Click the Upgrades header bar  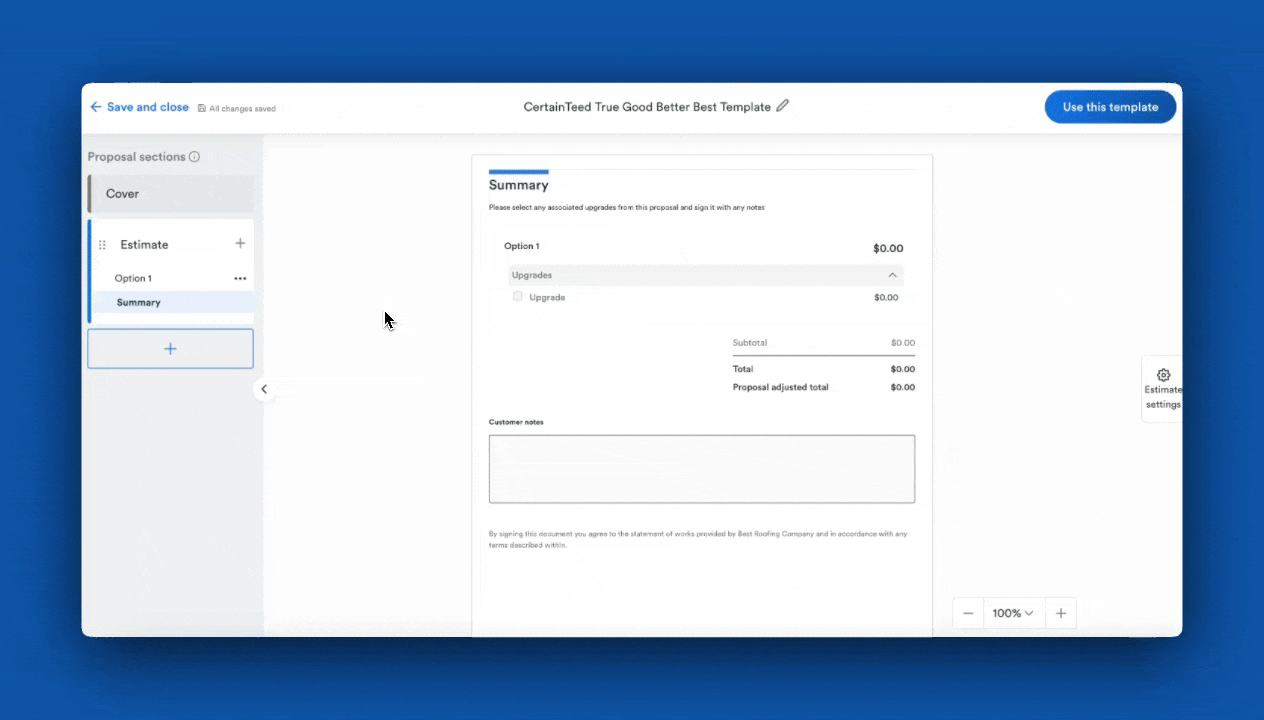point(706,275)
